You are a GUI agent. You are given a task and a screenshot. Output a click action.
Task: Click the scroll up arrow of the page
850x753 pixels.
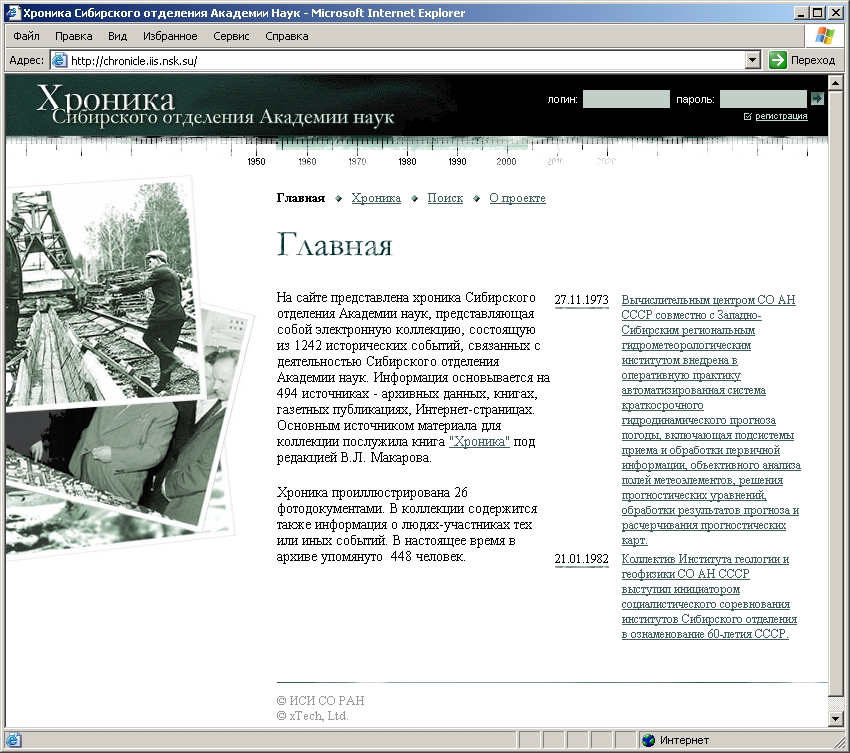tap(835, 83)
